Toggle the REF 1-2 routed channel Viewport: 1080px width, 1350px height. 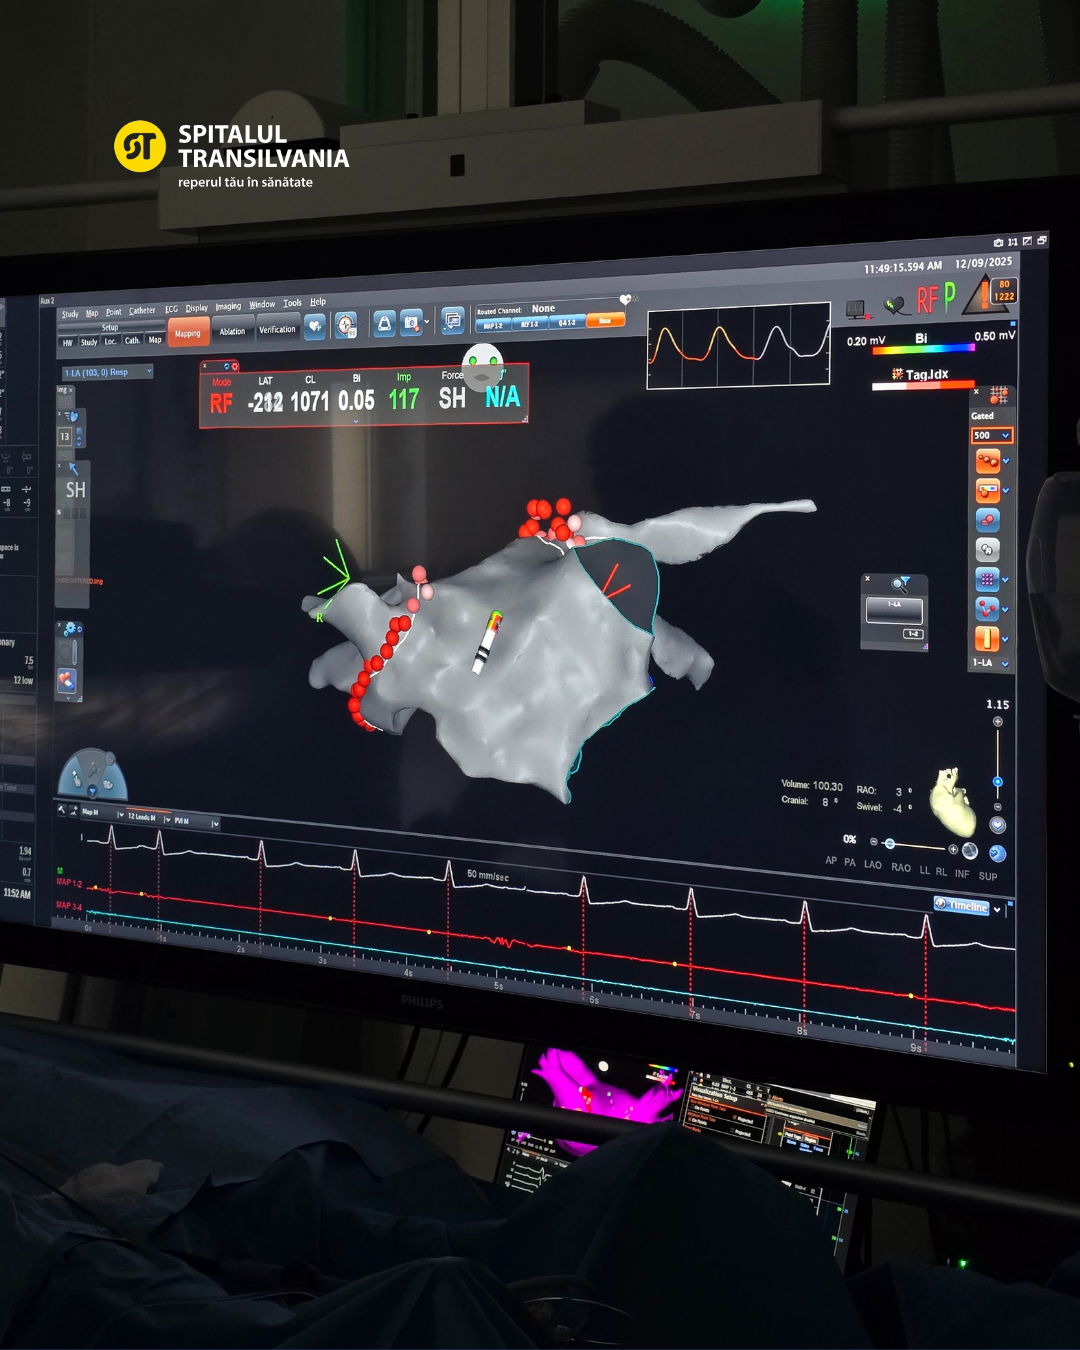pyautogui.click(x=530, y=324)
